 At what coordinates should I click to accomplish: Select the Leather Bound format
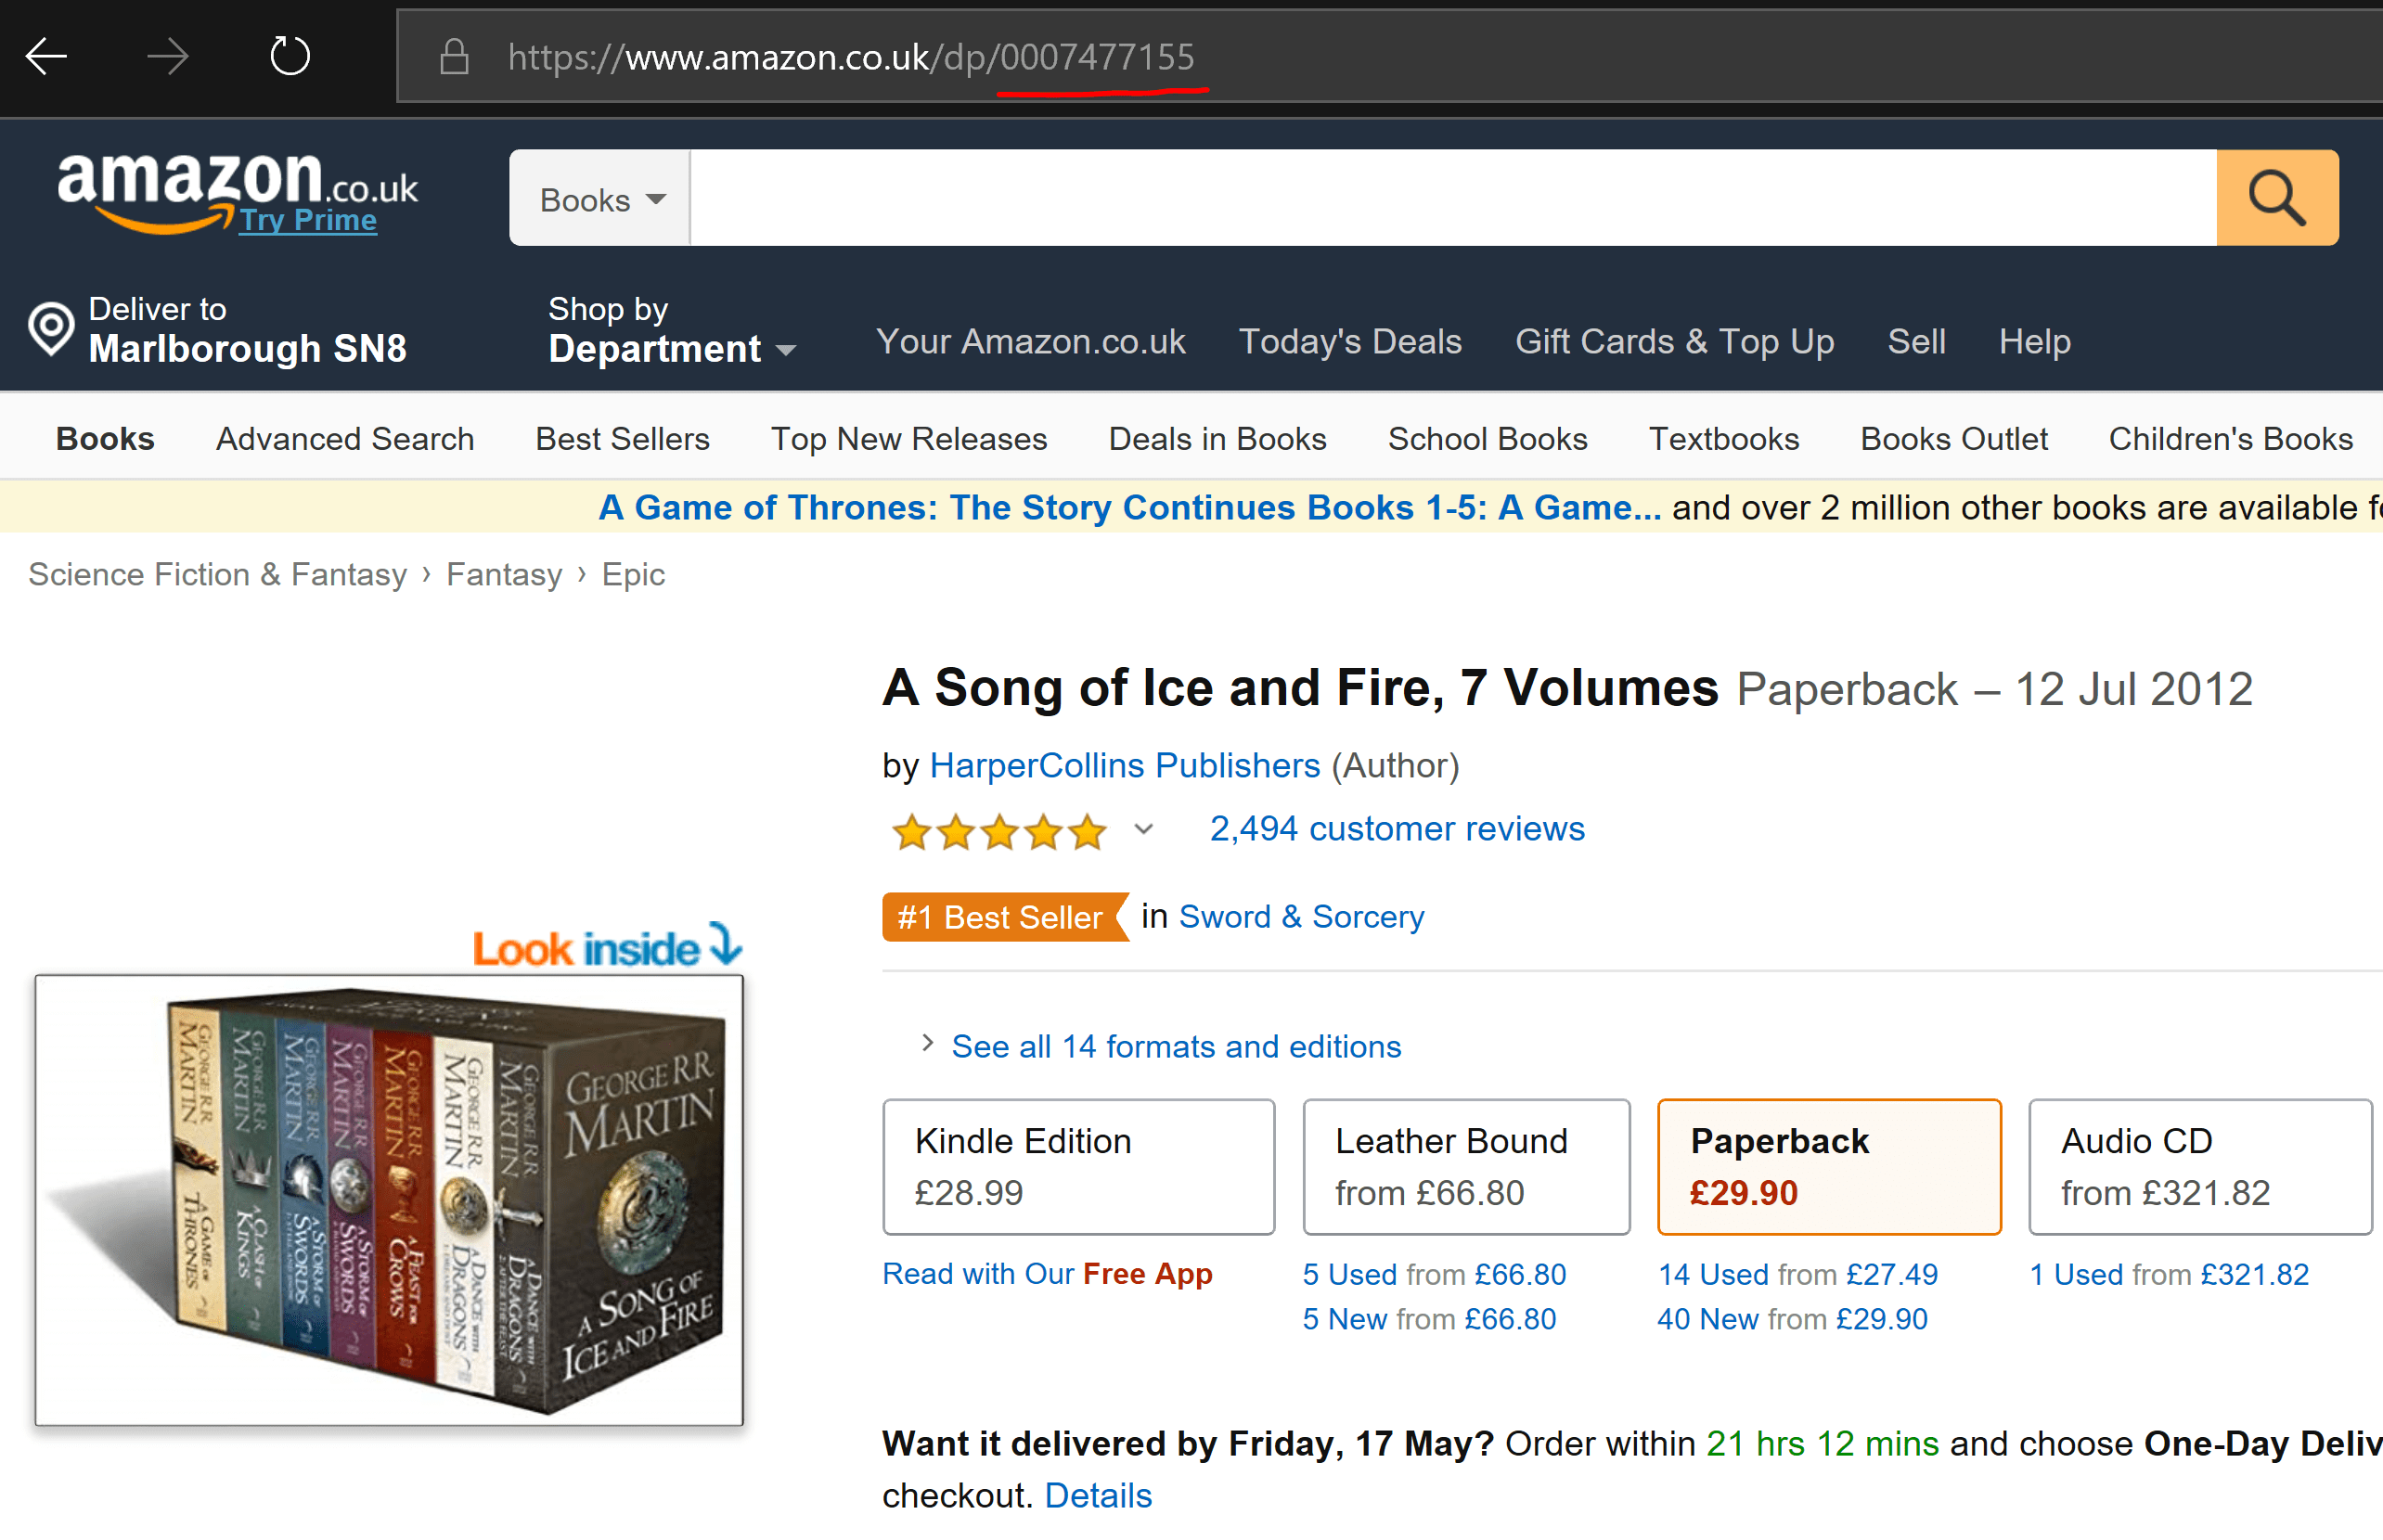point(1465,1166)
